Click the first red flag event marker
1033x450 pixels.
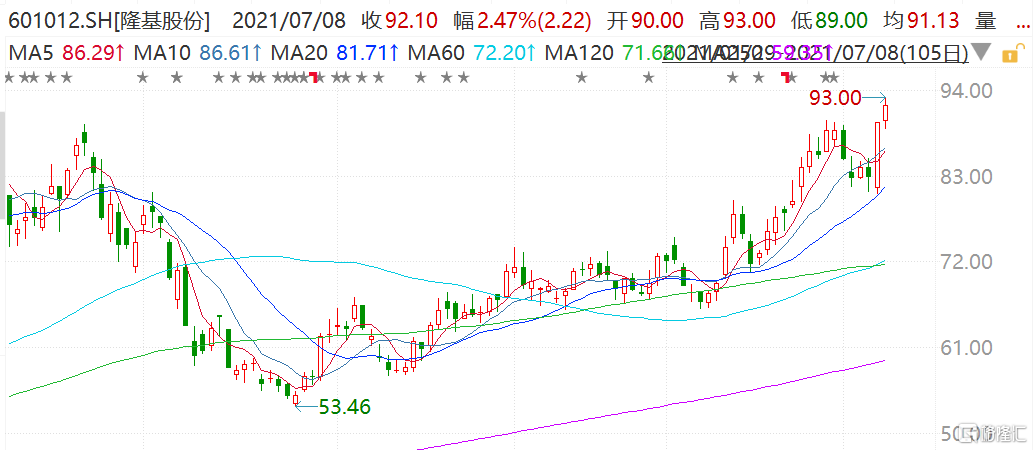click(x=314, y=78)
